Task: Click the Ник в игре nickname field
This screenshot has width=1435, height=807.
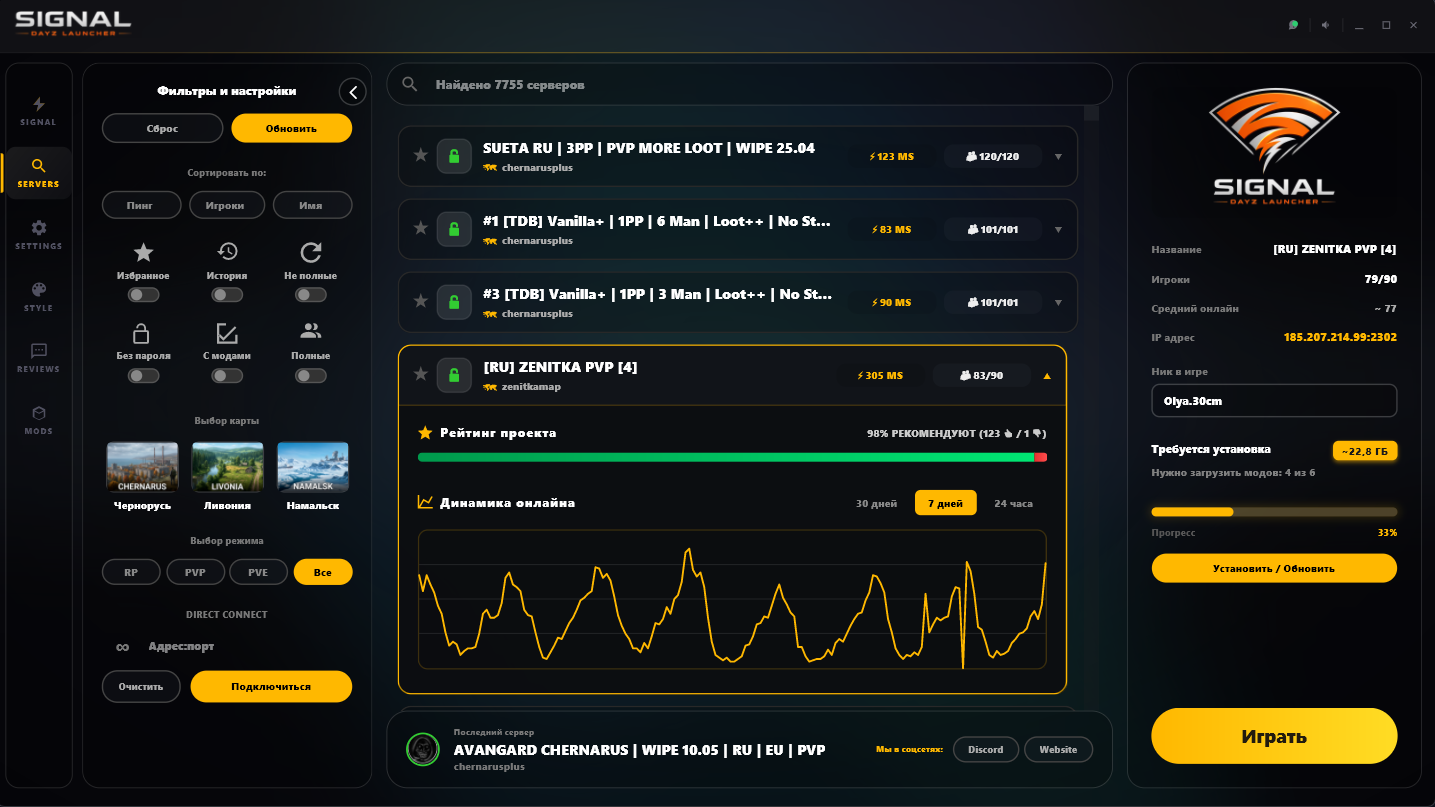Action: click(x=1274, y=401)
